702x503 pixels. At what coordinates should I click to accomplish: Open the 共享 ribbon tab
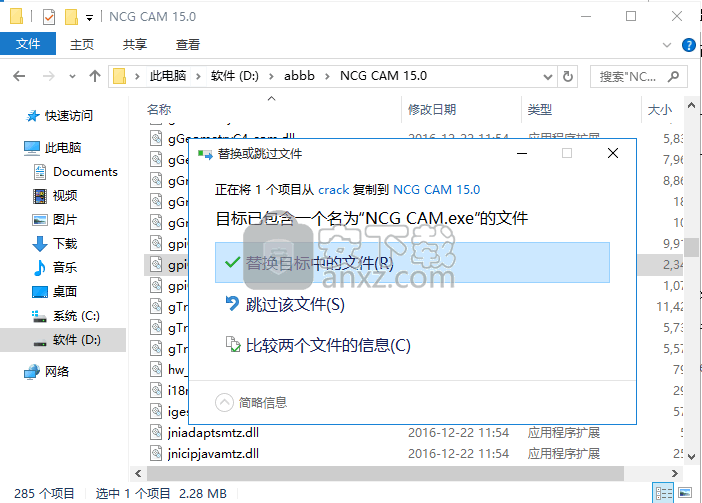pos(135,44)
